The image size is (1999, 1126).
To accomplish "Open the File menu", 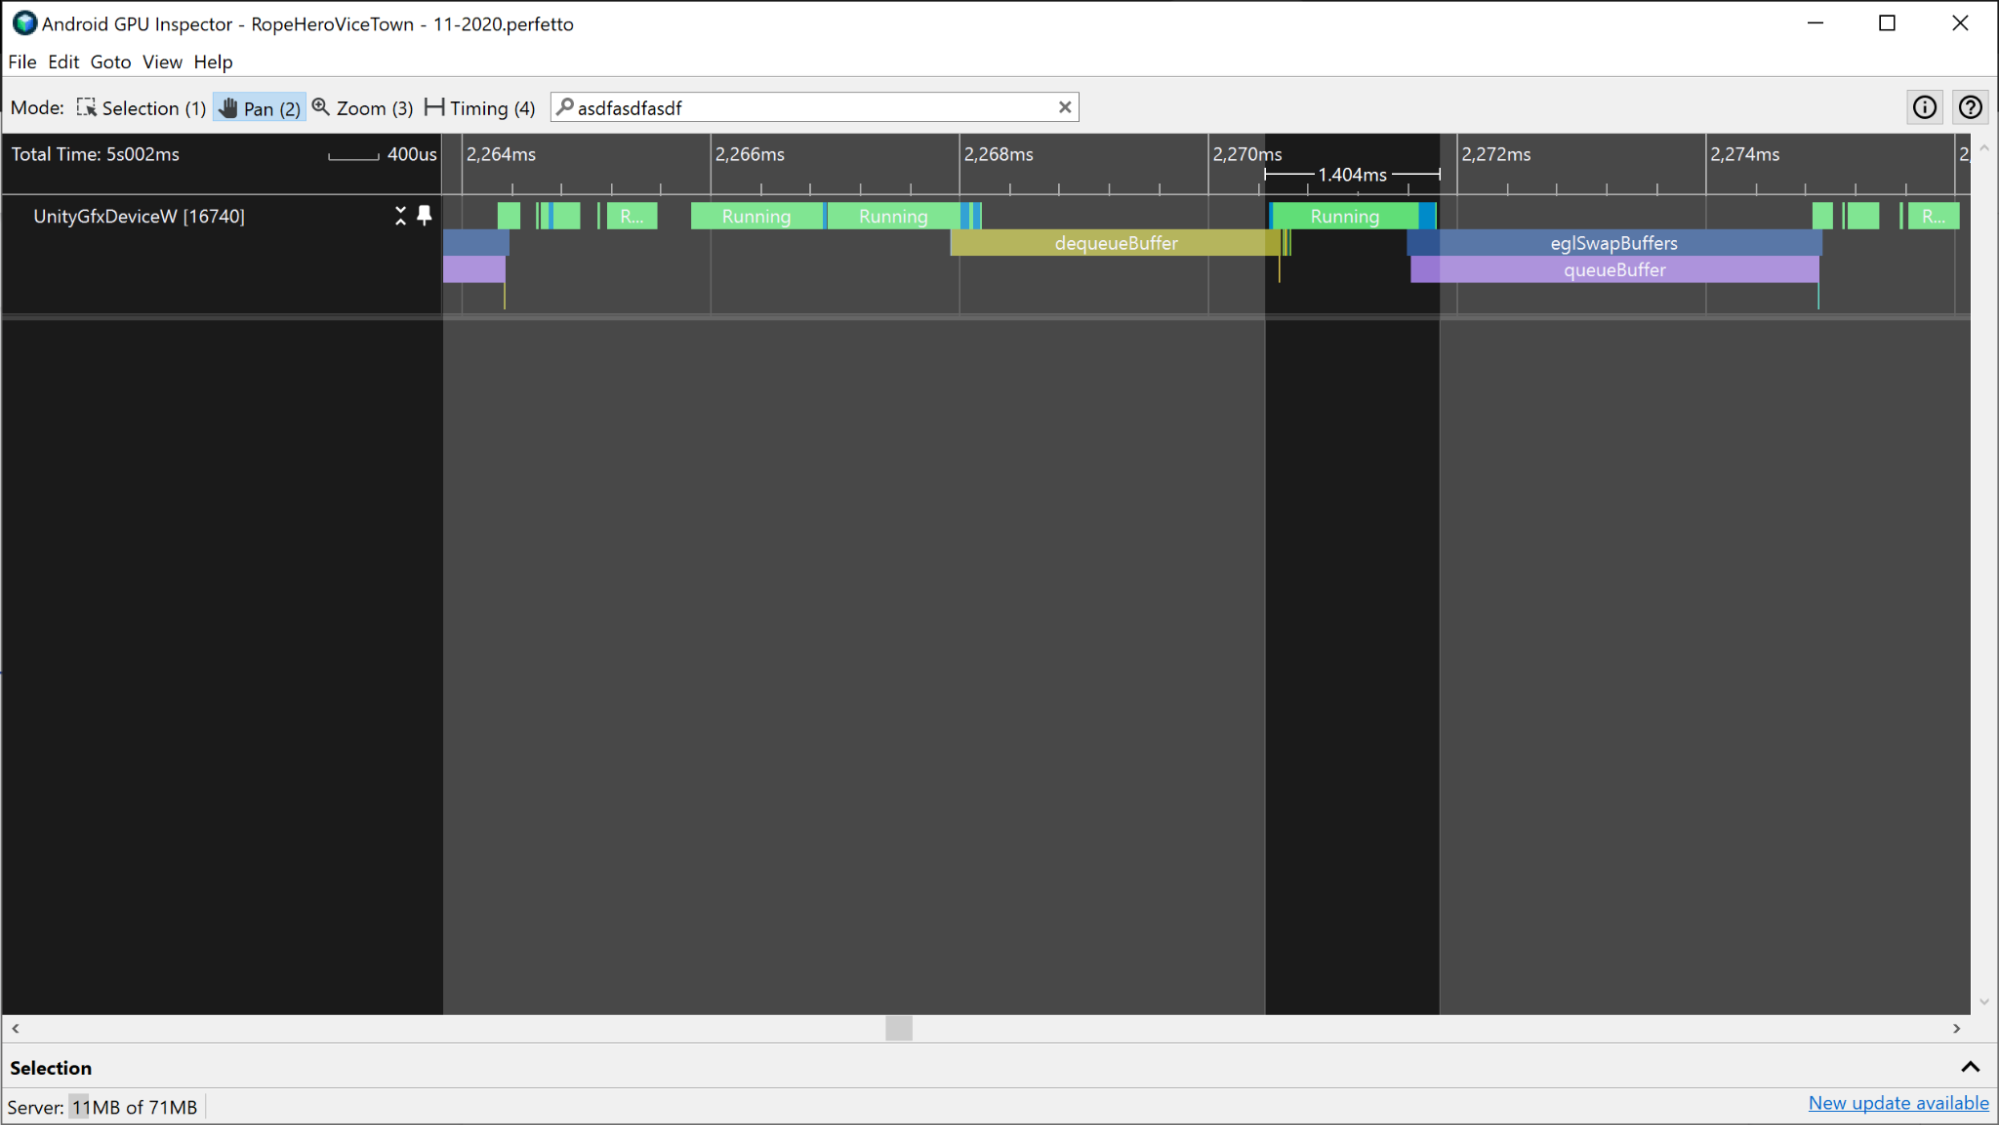I will click(x=22, y=62).
